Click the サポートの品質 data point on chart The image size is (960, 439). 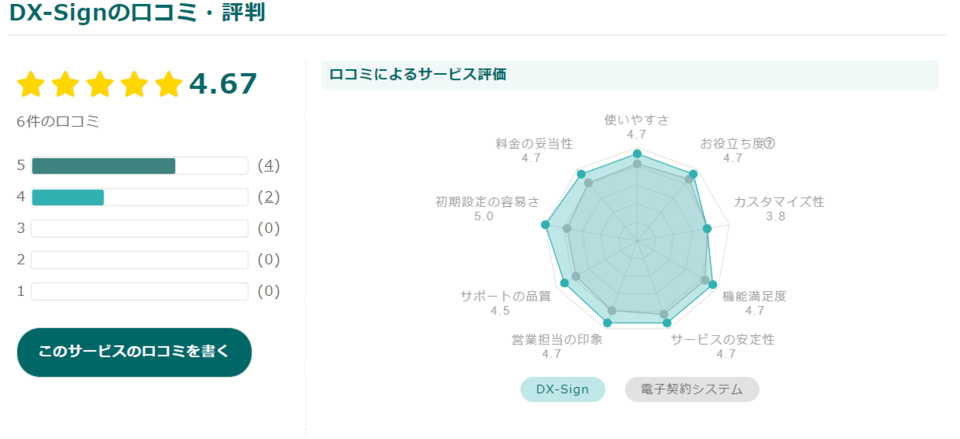click(564, 283)
